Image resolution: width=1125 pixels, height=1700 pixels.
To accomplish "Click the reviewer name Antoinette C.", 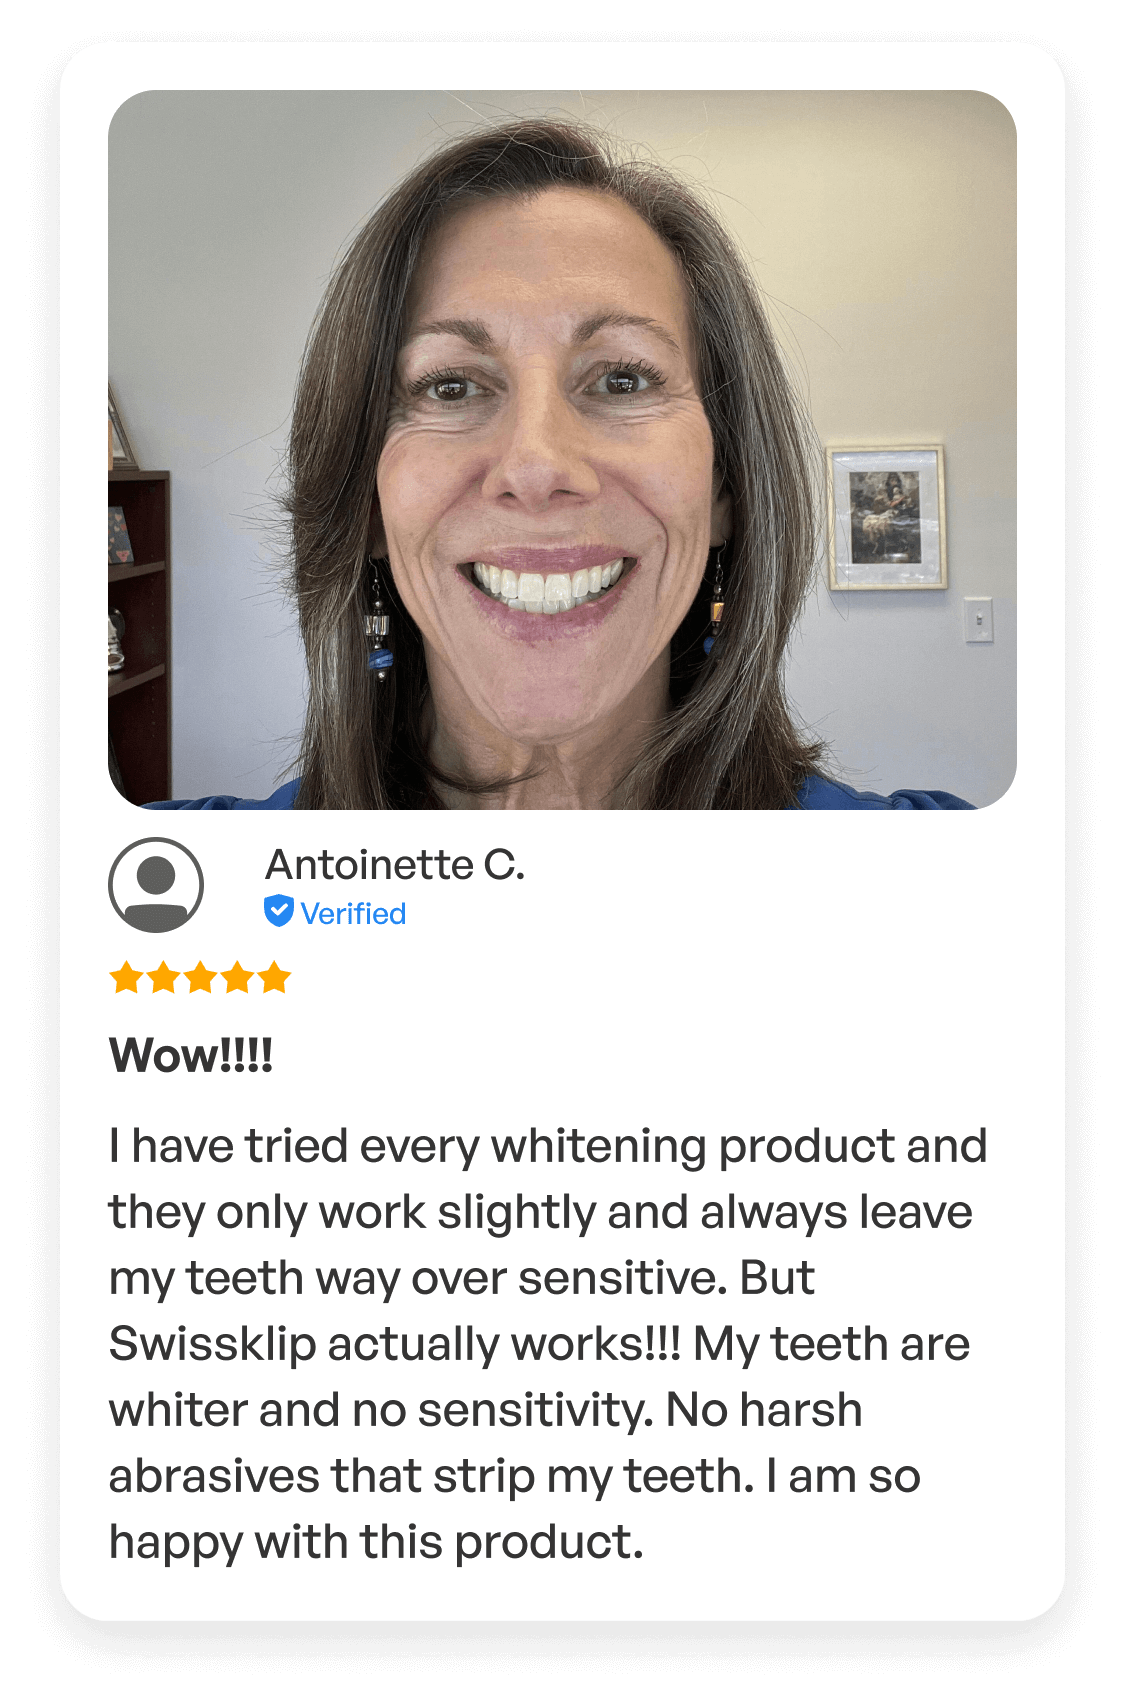I will pos(395,865).
